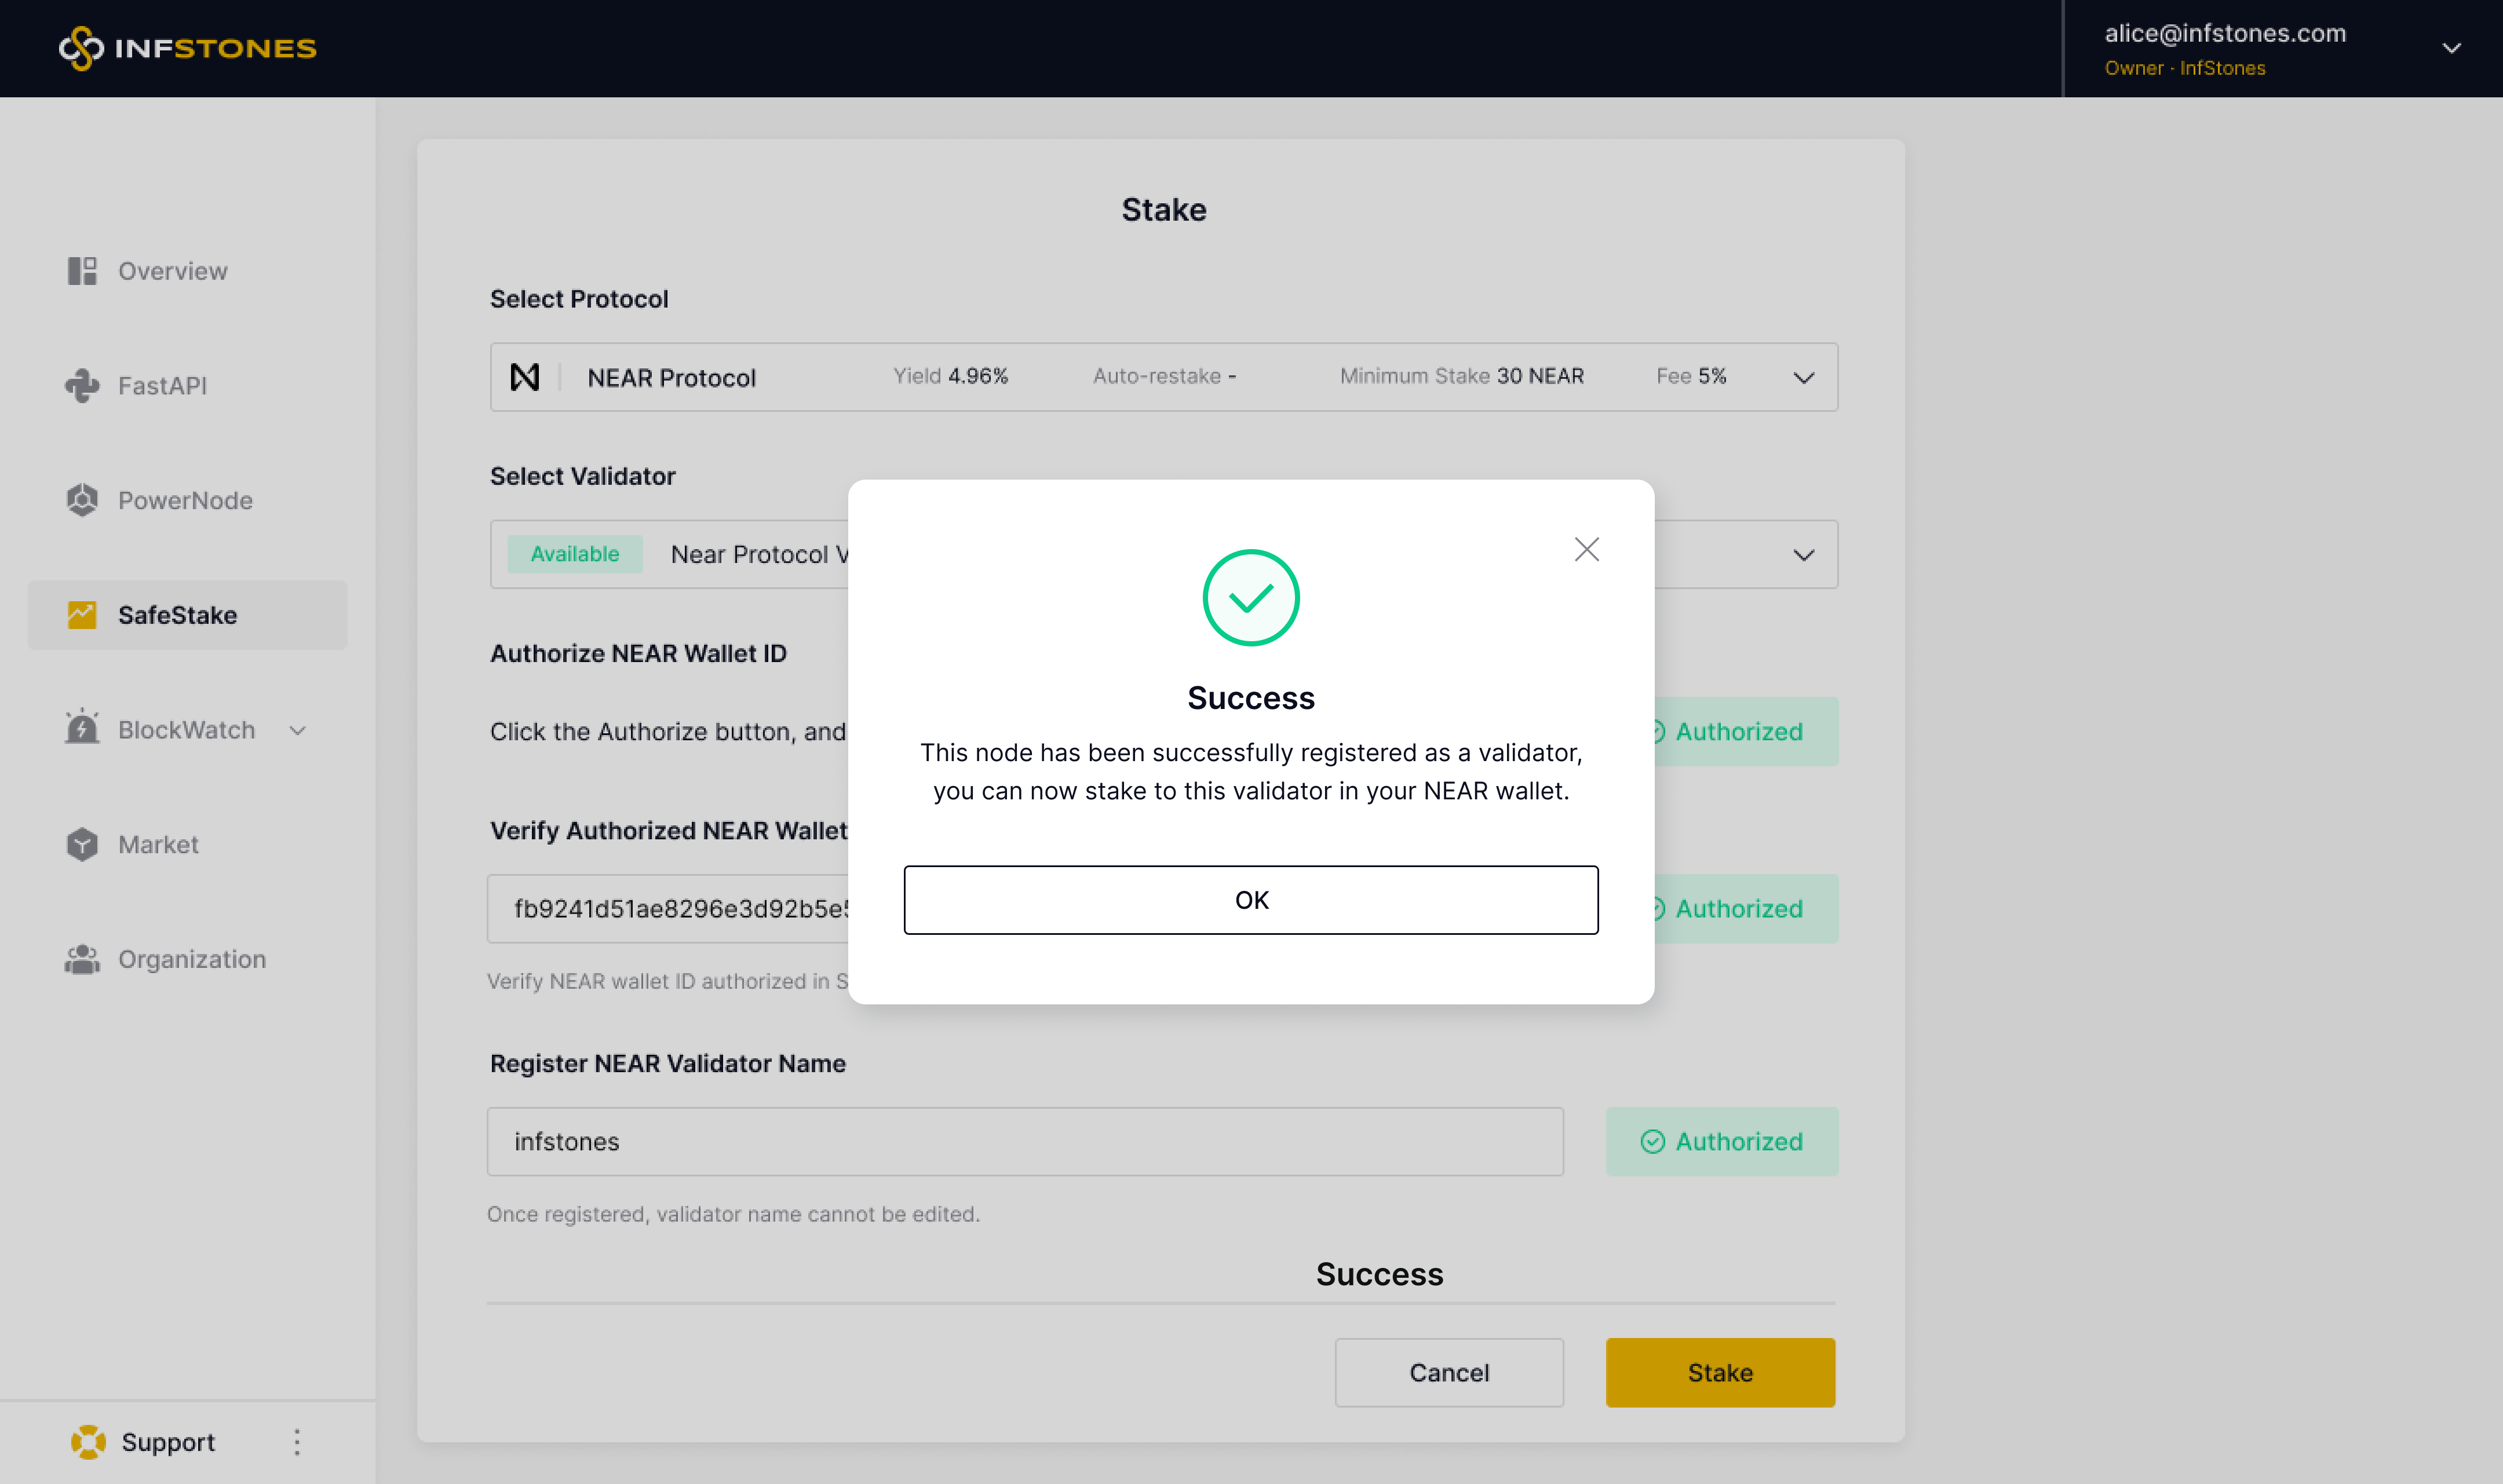Click the BlockWatch alarm icon

(x=82, y=729)
